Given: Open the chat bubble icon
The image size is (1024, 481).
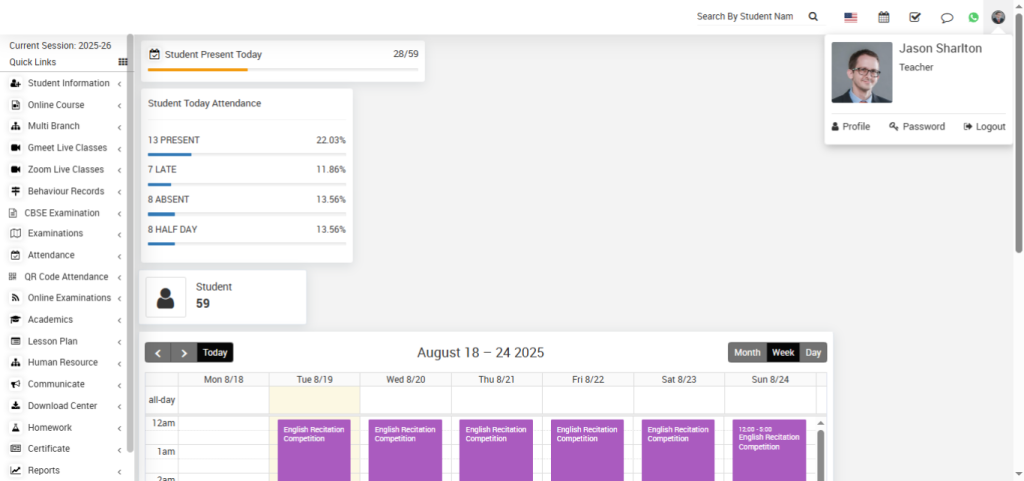Looking at the screenshot, I should tap(947, 17).
